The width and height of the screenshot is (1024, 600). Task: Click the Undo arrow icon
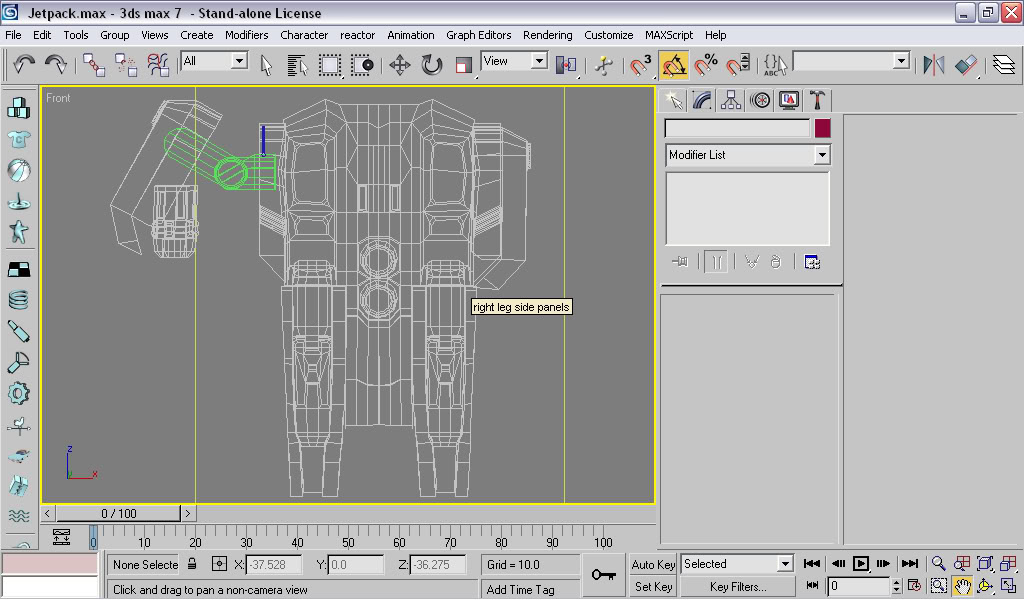pyautogui.click(x=24, y=65)
